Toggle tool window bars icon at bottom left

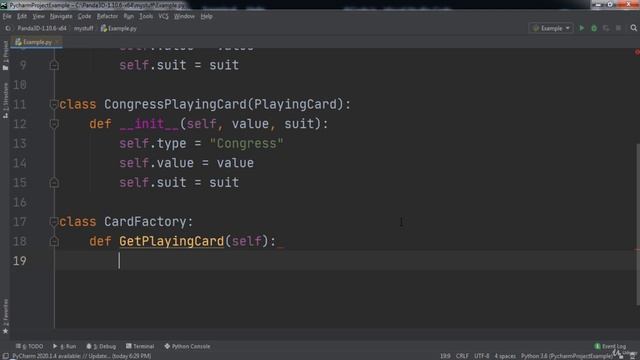point(6,356)
